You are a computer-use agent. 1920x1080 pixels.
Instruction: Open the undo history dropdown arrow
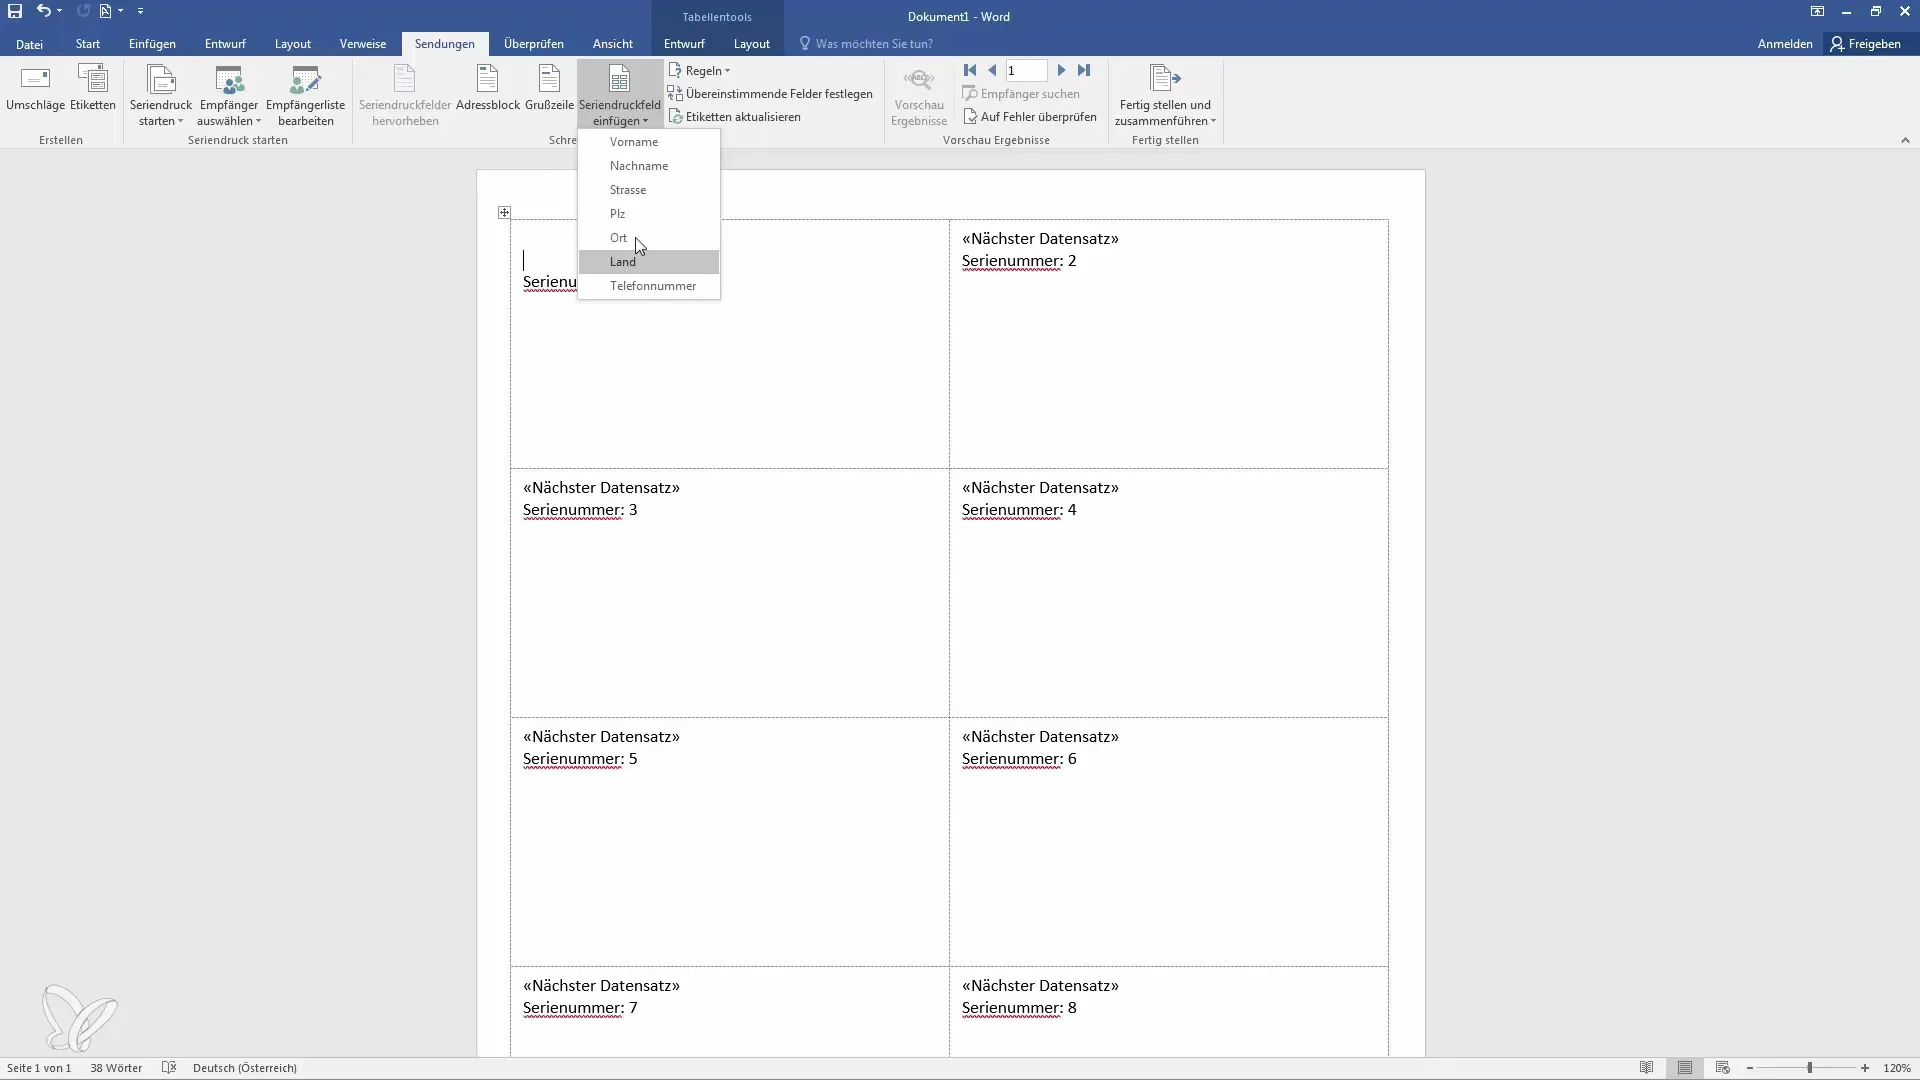(60, 11)
